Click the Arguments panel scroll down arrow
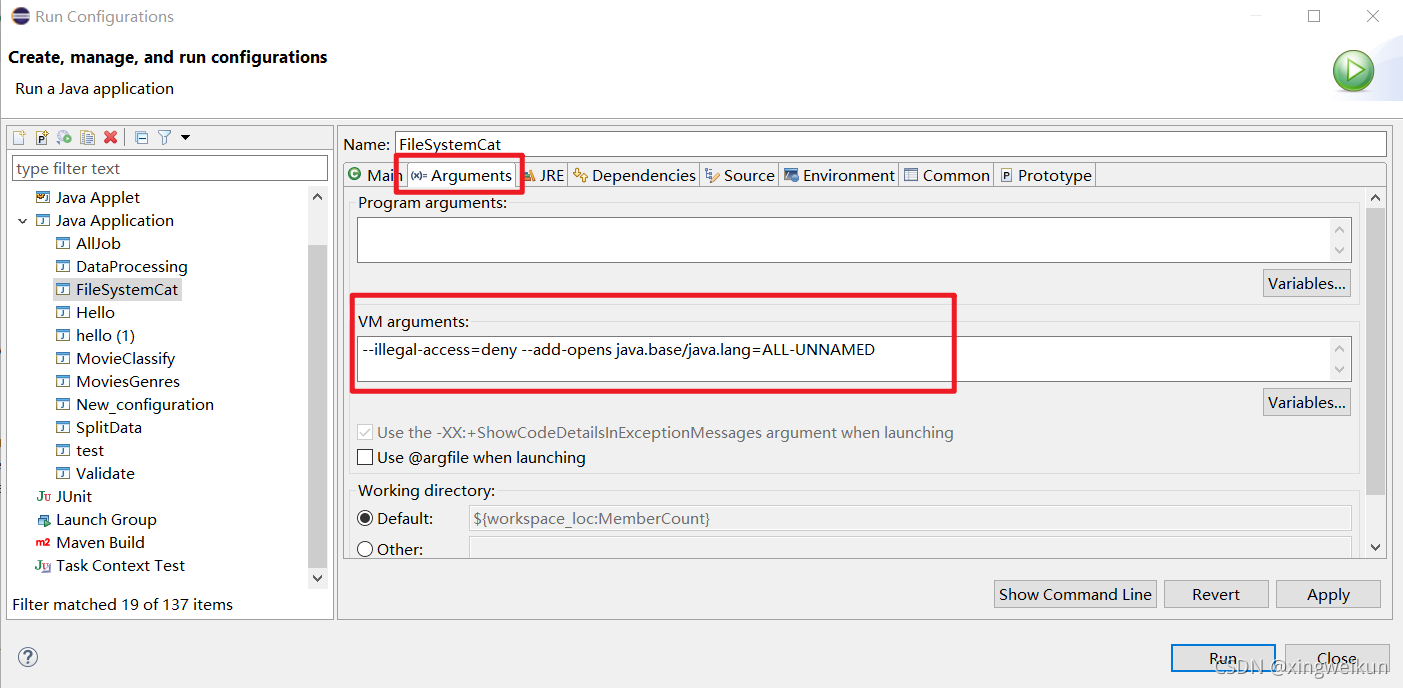The height and width of the screenshot is (688, 1403). point(1376,547)
